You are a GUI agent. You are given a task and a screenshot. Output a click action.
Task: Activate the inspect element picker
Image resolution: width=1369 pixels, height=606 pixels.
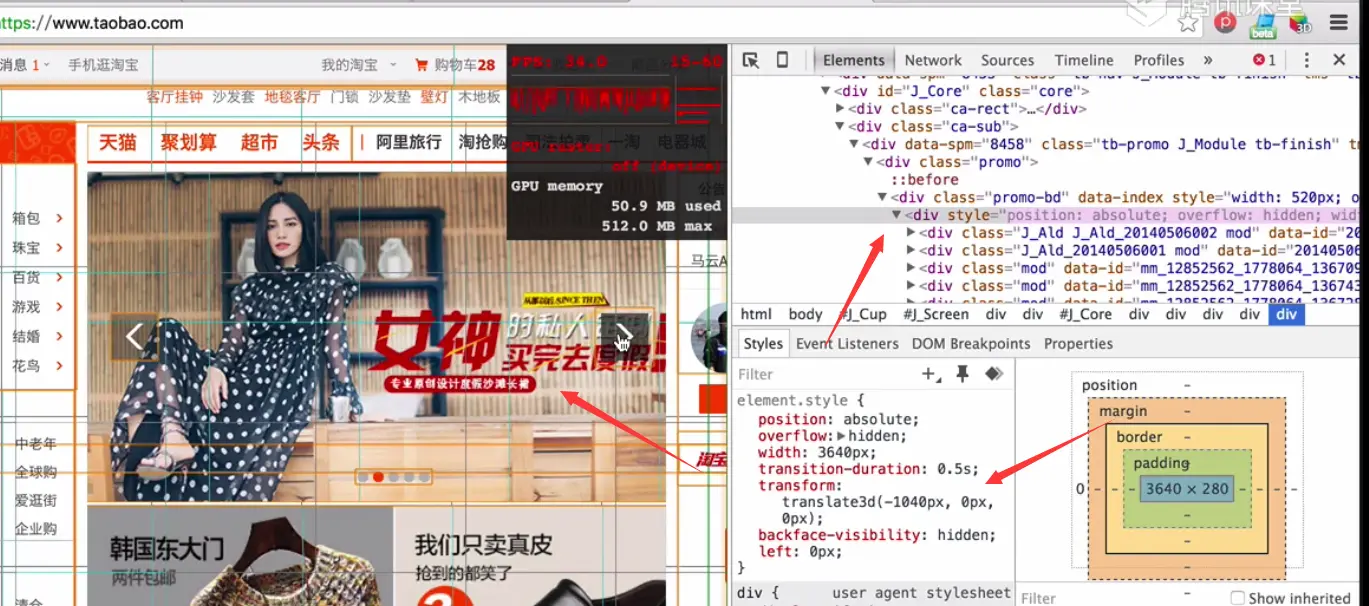coord(751,60)
